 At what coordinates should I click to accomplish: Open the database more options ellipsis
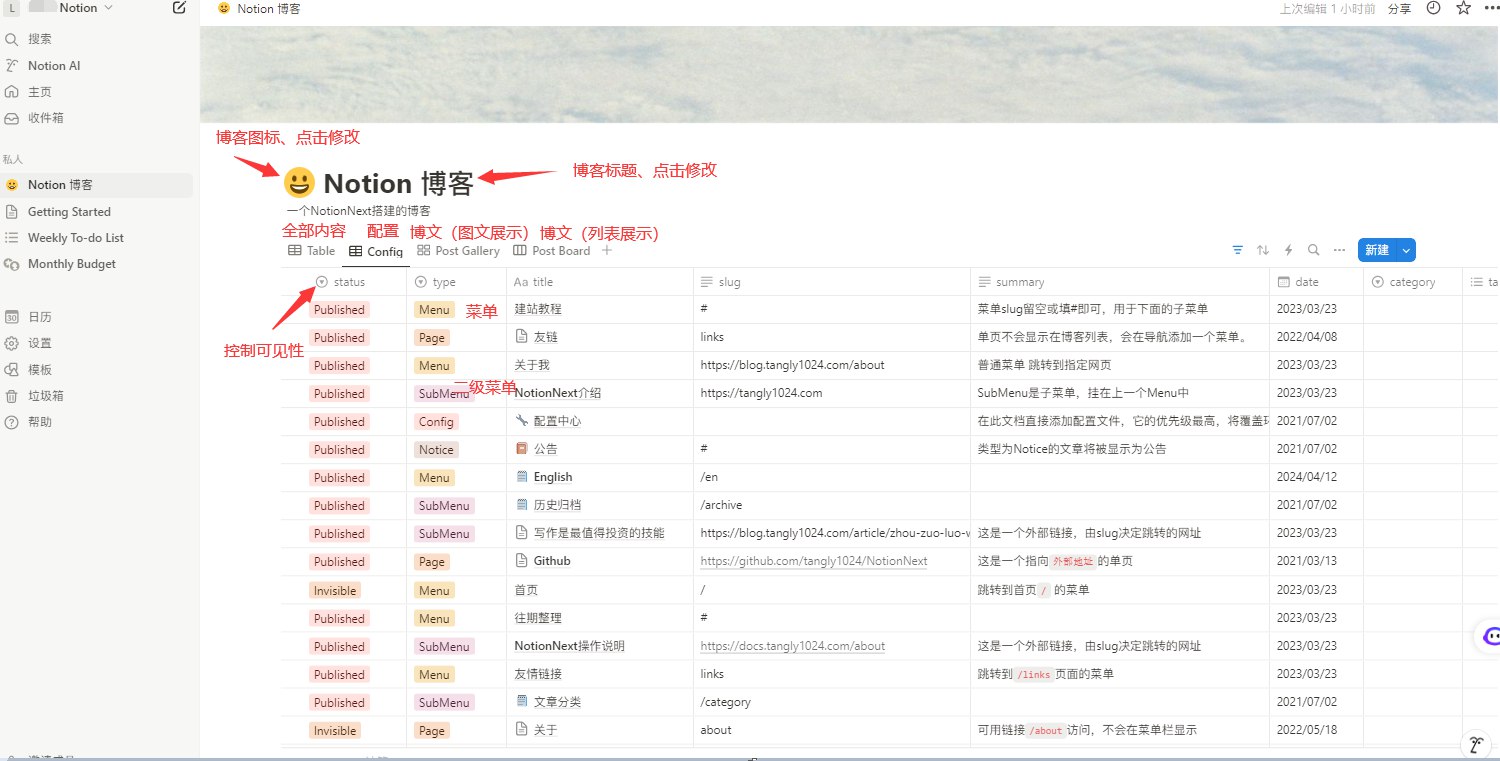click(x=1338, y=250)
